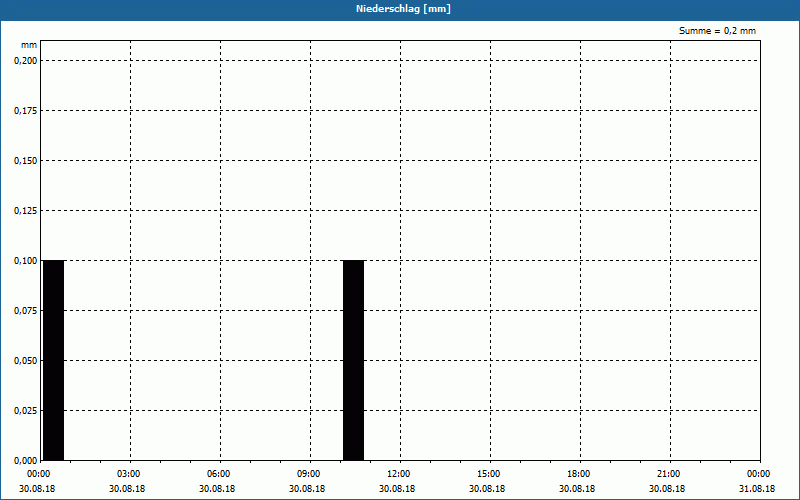800x500 pixels.
Task: Click the 0,175 y-axis value
Action: (26, 111)
